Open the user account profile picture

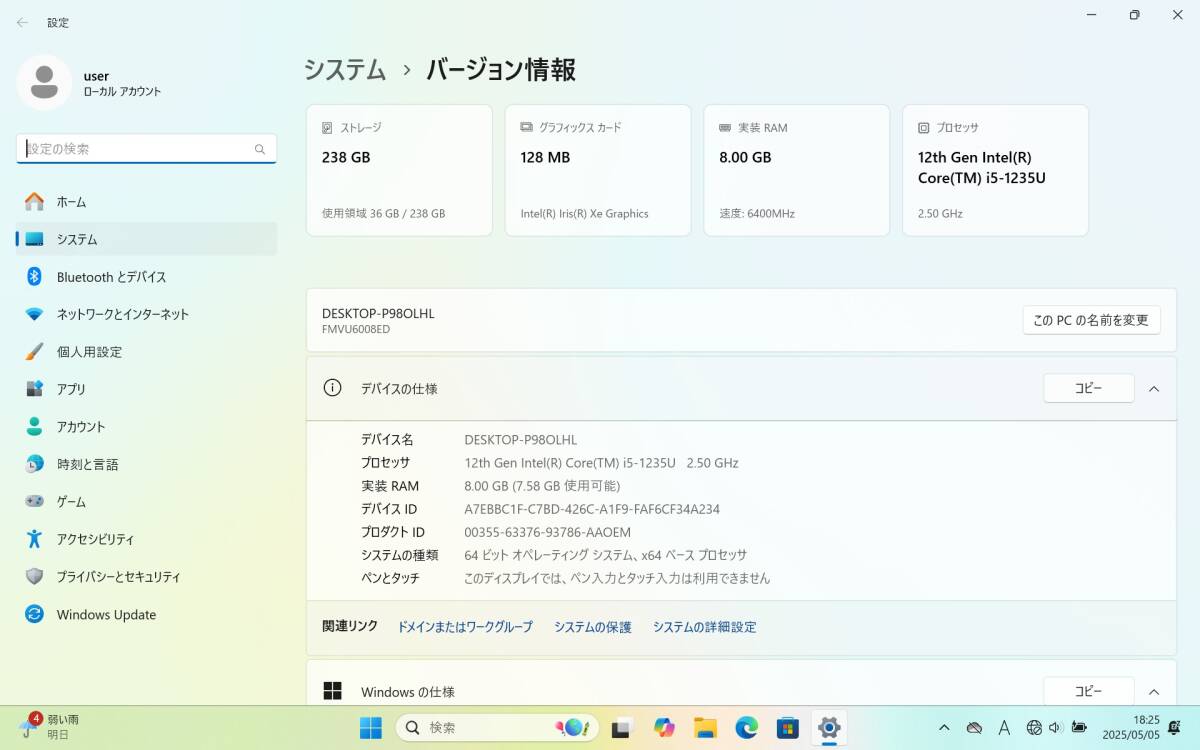pyautogui.click(x=44, y=83)
